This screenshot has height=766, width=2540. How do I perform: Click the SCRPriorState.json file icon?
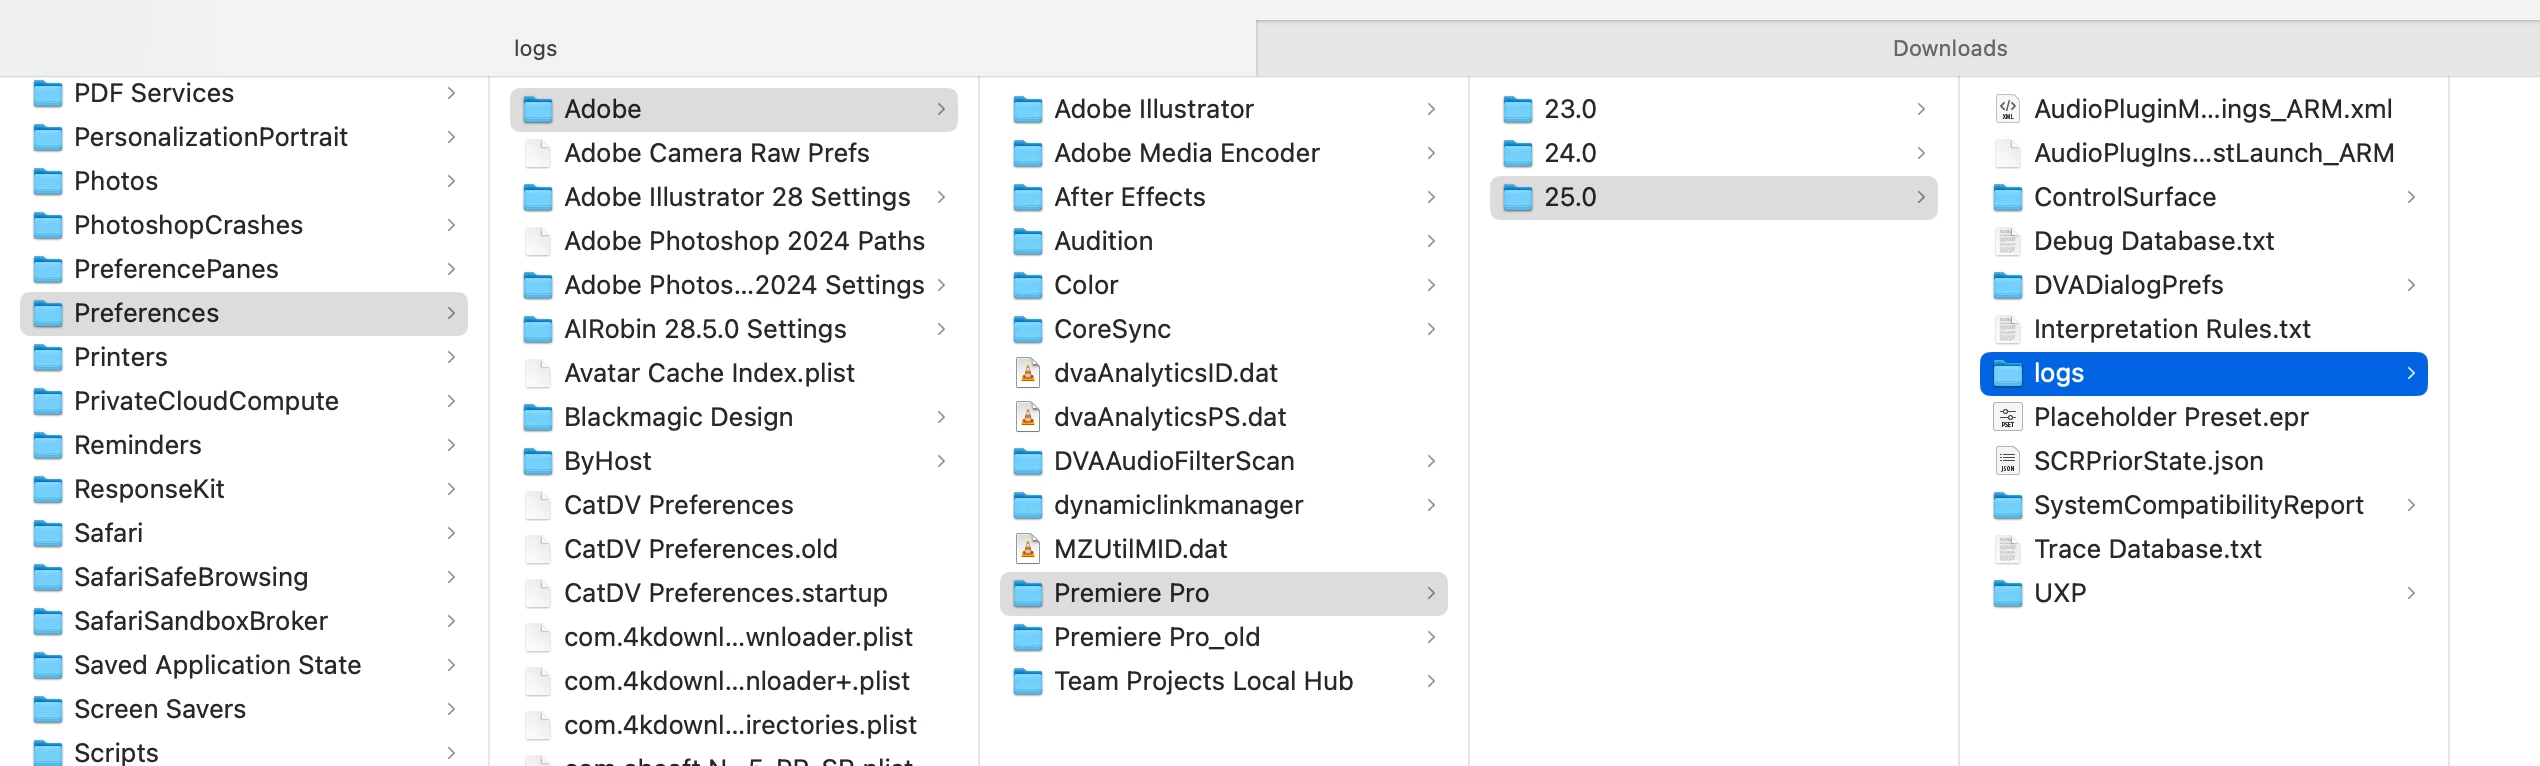(2008, 461)
